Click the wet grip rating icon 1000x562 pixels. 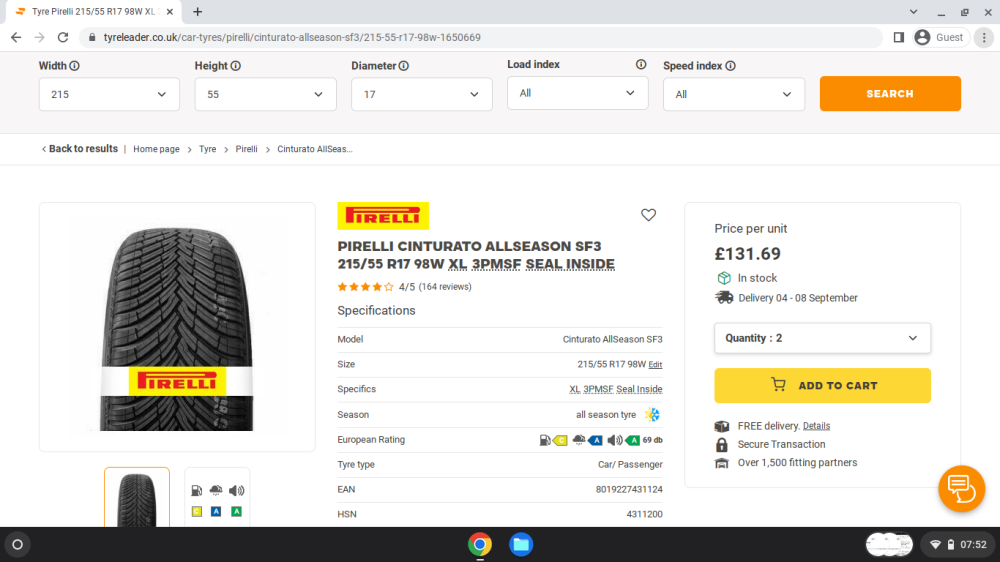click(x=587, y=440)
